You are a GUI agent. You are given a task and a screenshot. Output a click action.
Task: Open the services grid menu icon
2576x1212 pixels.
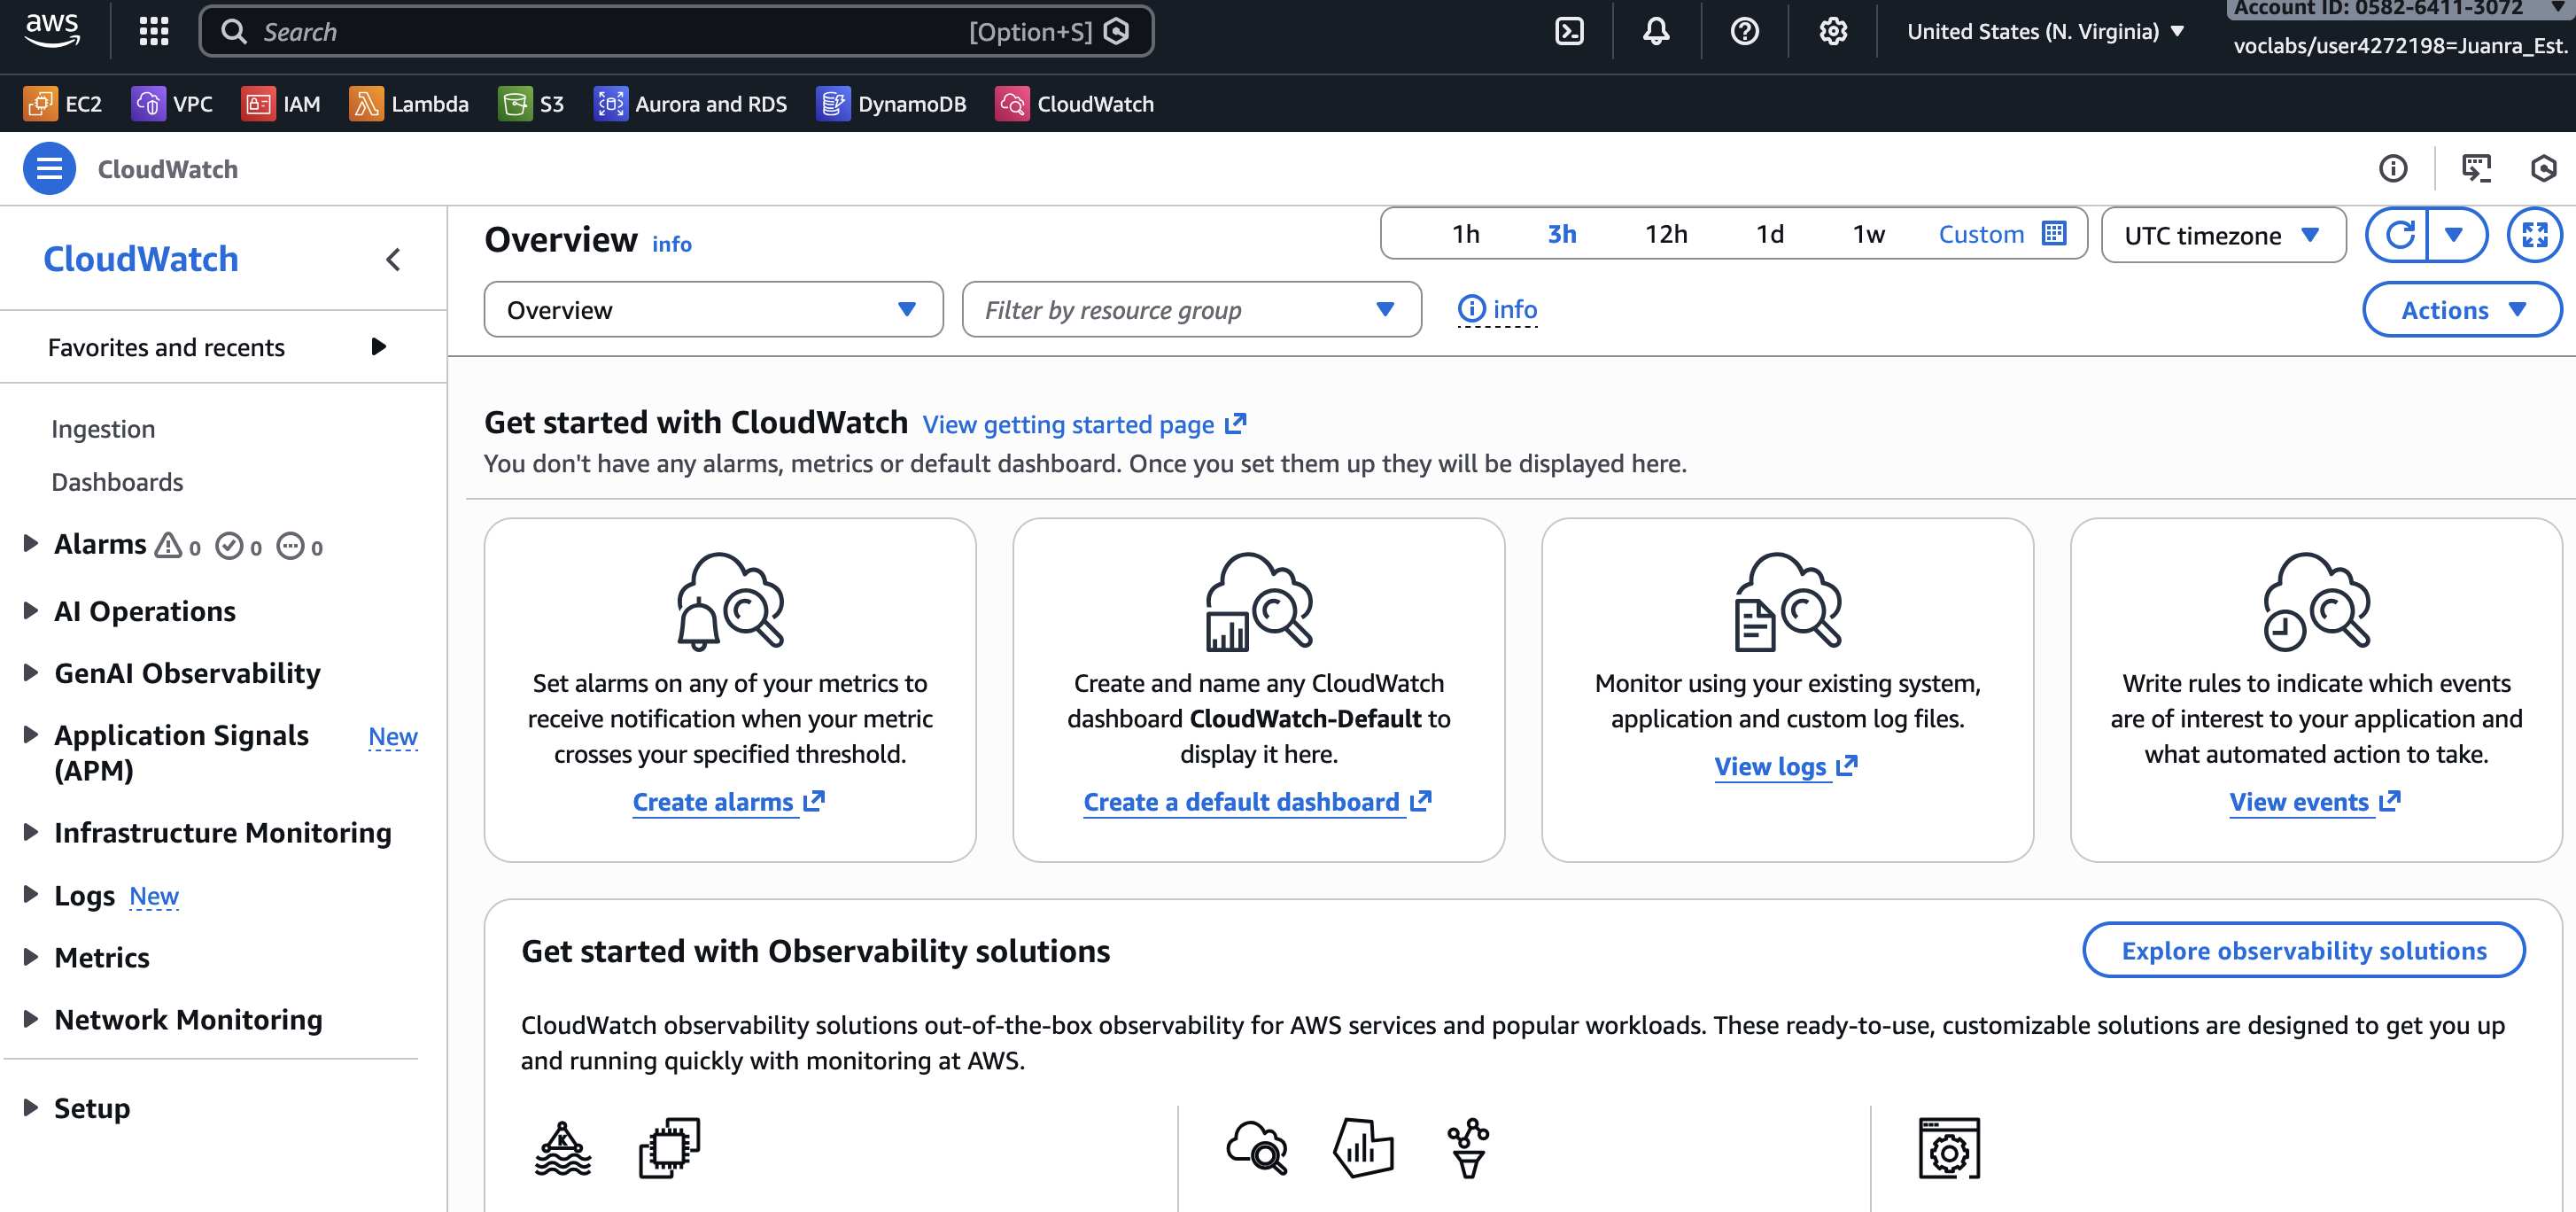[153, 31]
